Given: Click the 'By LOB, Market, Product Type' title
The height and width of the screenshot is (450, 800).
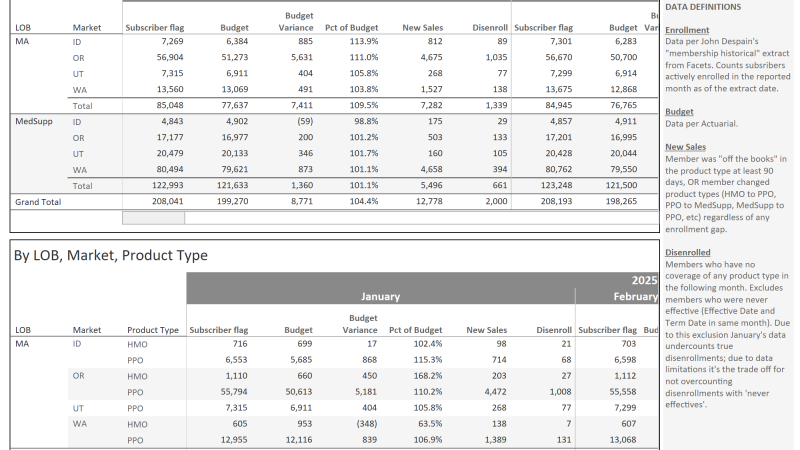Looking at the screenshot, I should pos(111,255).
